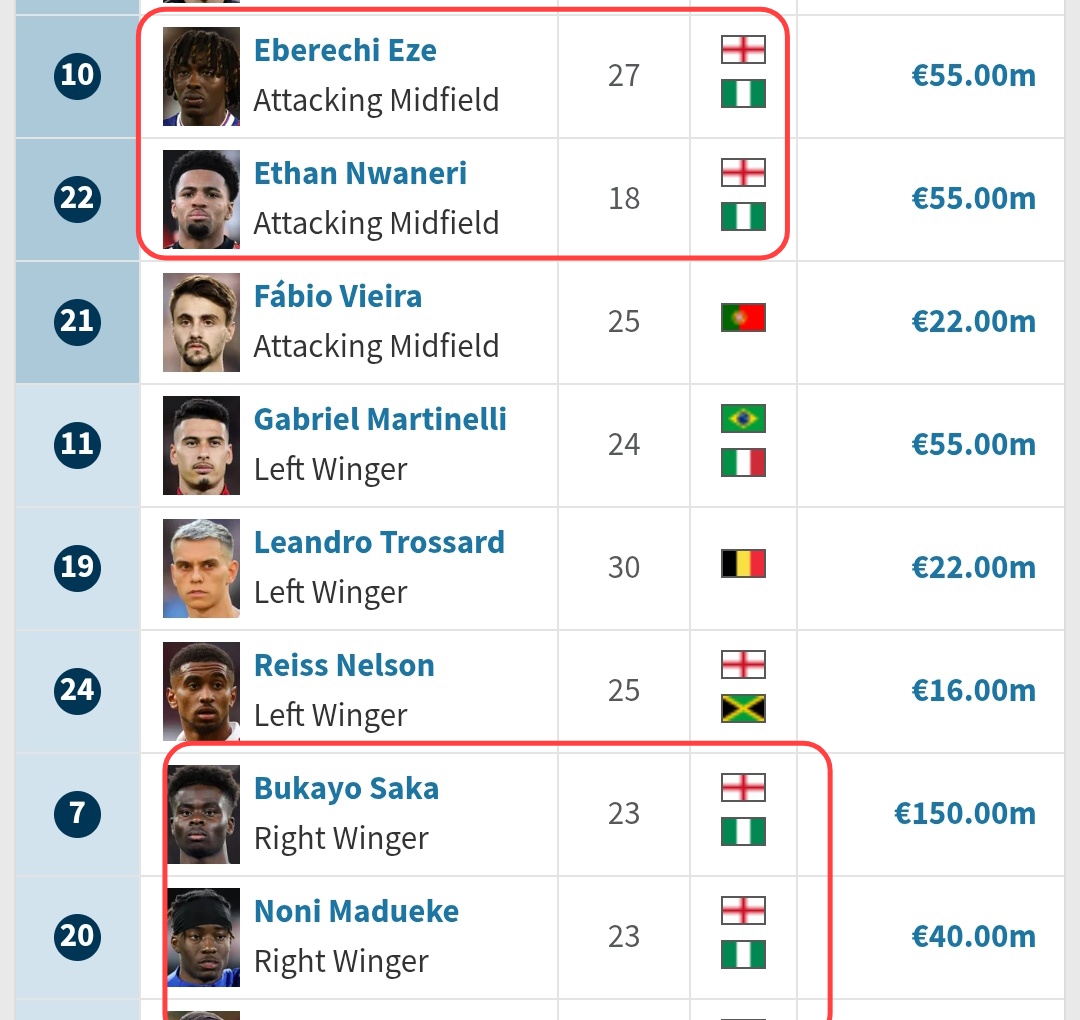
Task: Click Noni Madueke's €40.00m market value
Action: tap(973, 937)
